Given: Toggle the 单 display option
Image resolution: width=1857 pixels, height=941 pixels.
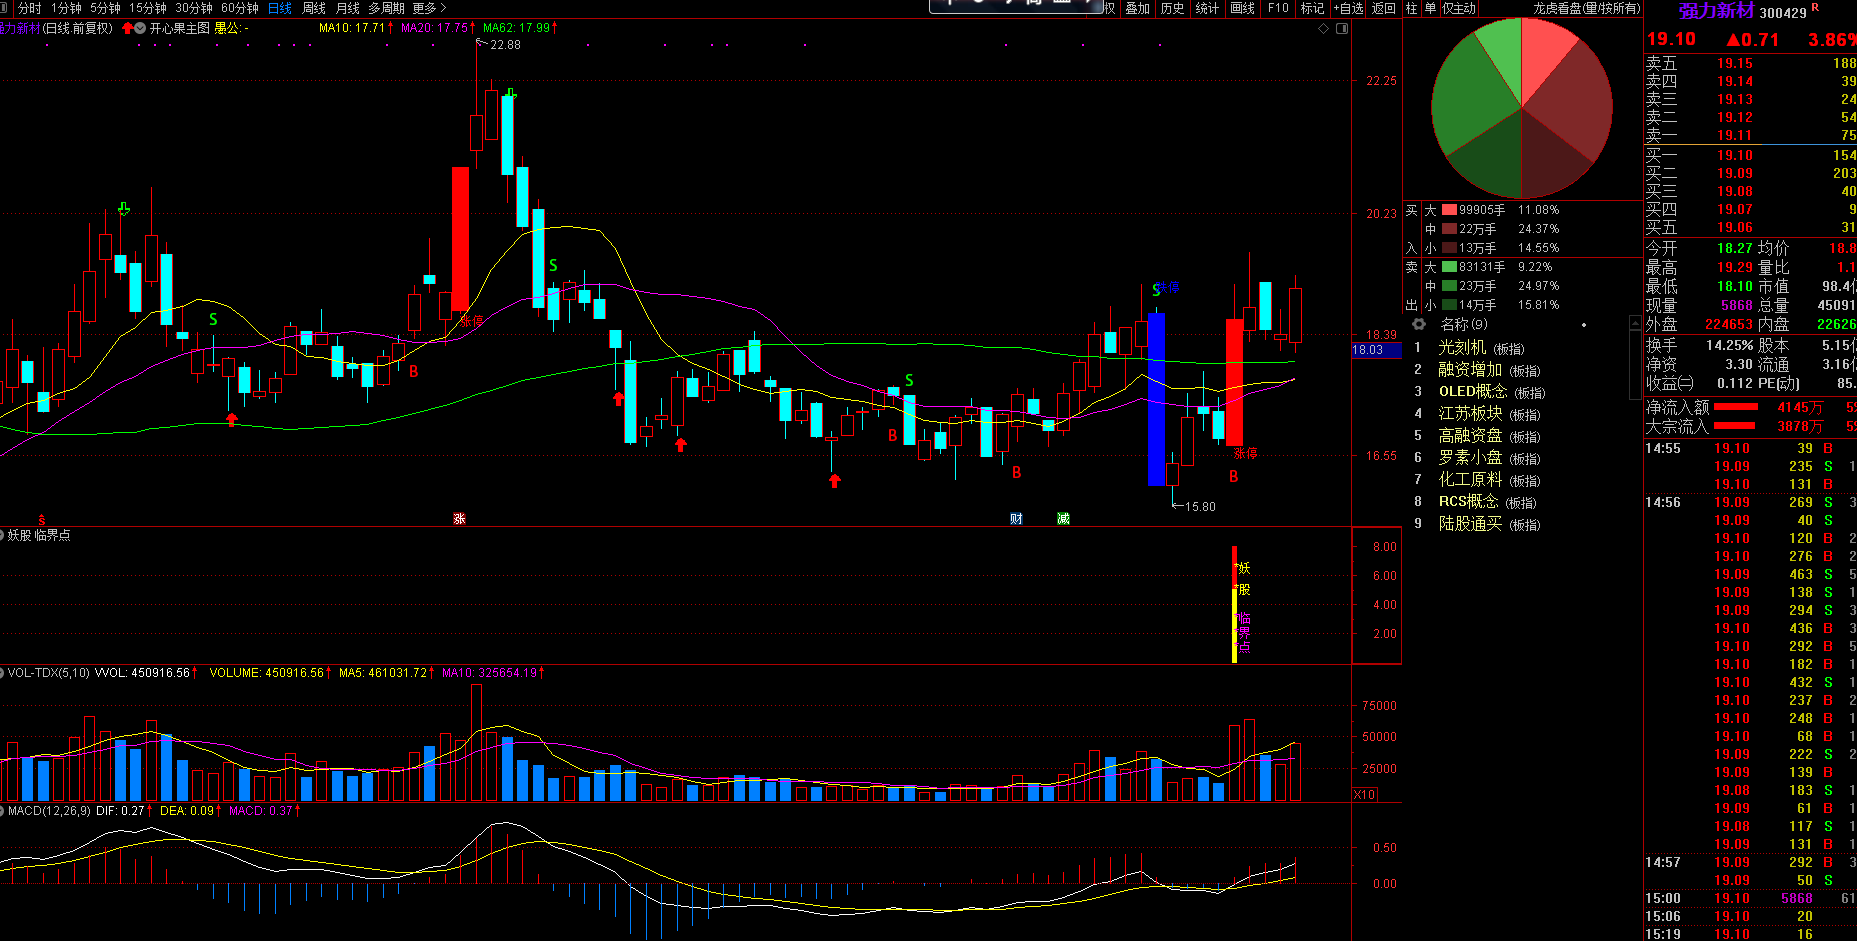Looking at the screenshot, I should [1429, 8].
